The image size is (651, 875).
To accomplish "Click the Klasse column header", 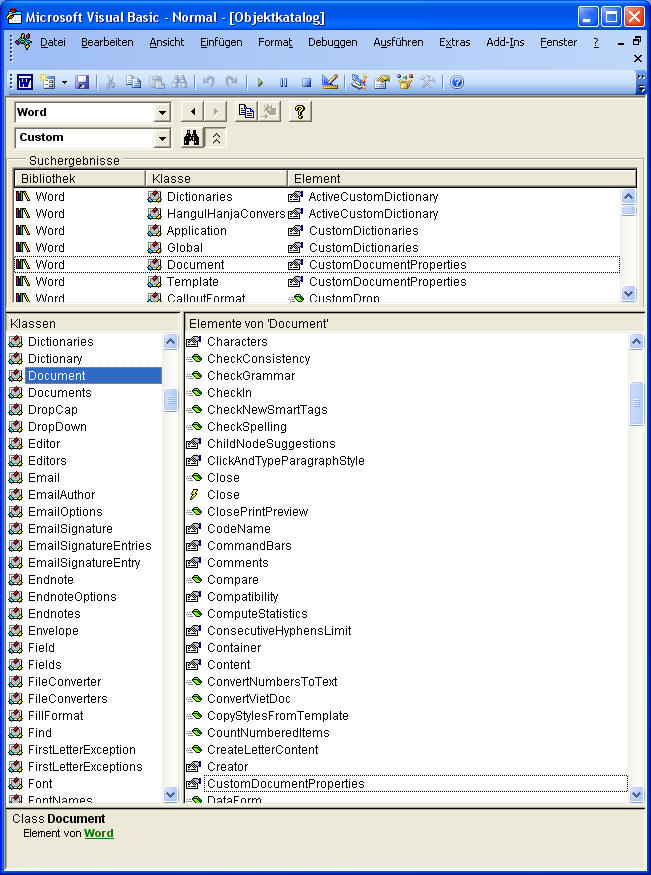I will point(216,179).
